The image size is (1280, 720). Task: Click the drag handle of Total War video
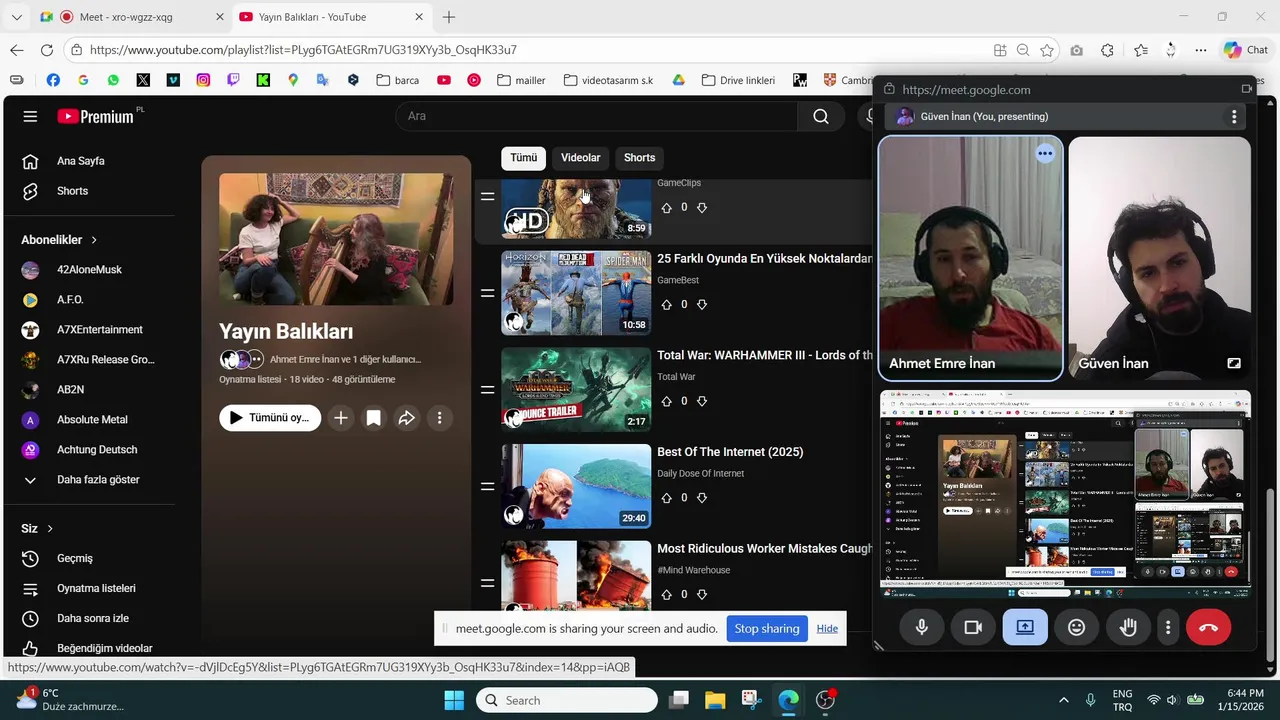click(x=487, y=390)
